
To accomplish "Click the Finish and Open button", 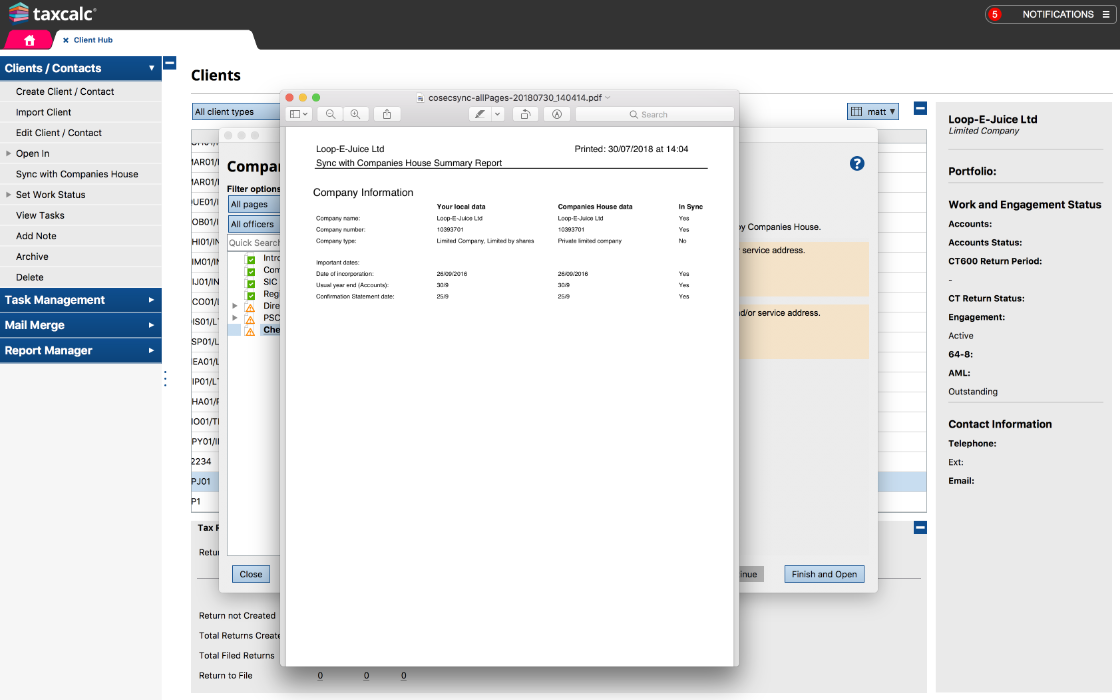I will [x=824, y=574].
